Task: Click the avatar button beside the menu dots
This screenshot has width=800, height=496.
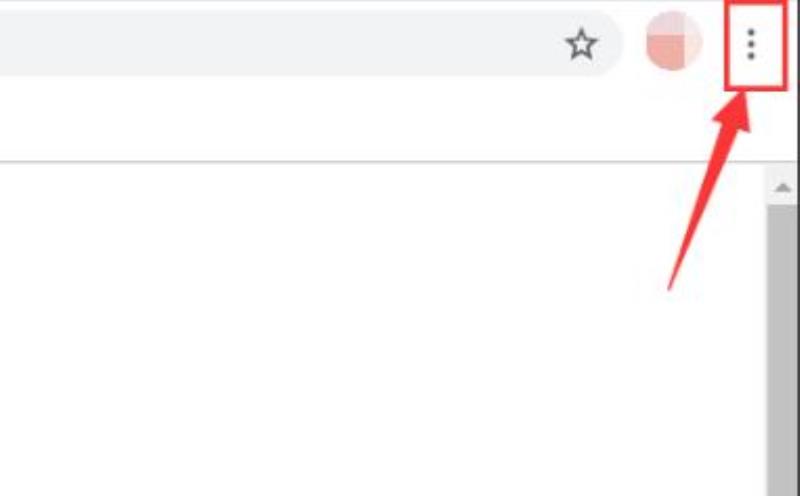Action: (674, 40)
